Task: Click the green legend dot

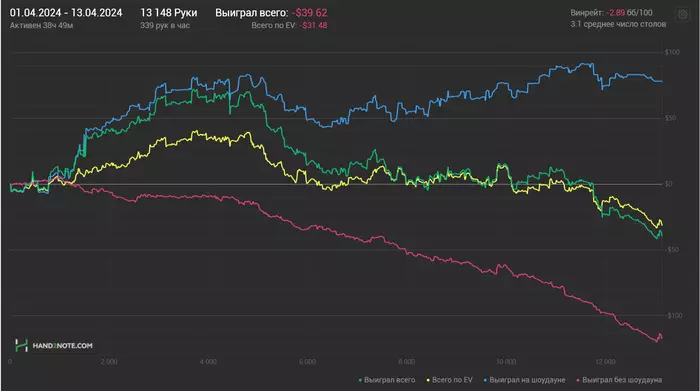Action: tap(360, 380)
